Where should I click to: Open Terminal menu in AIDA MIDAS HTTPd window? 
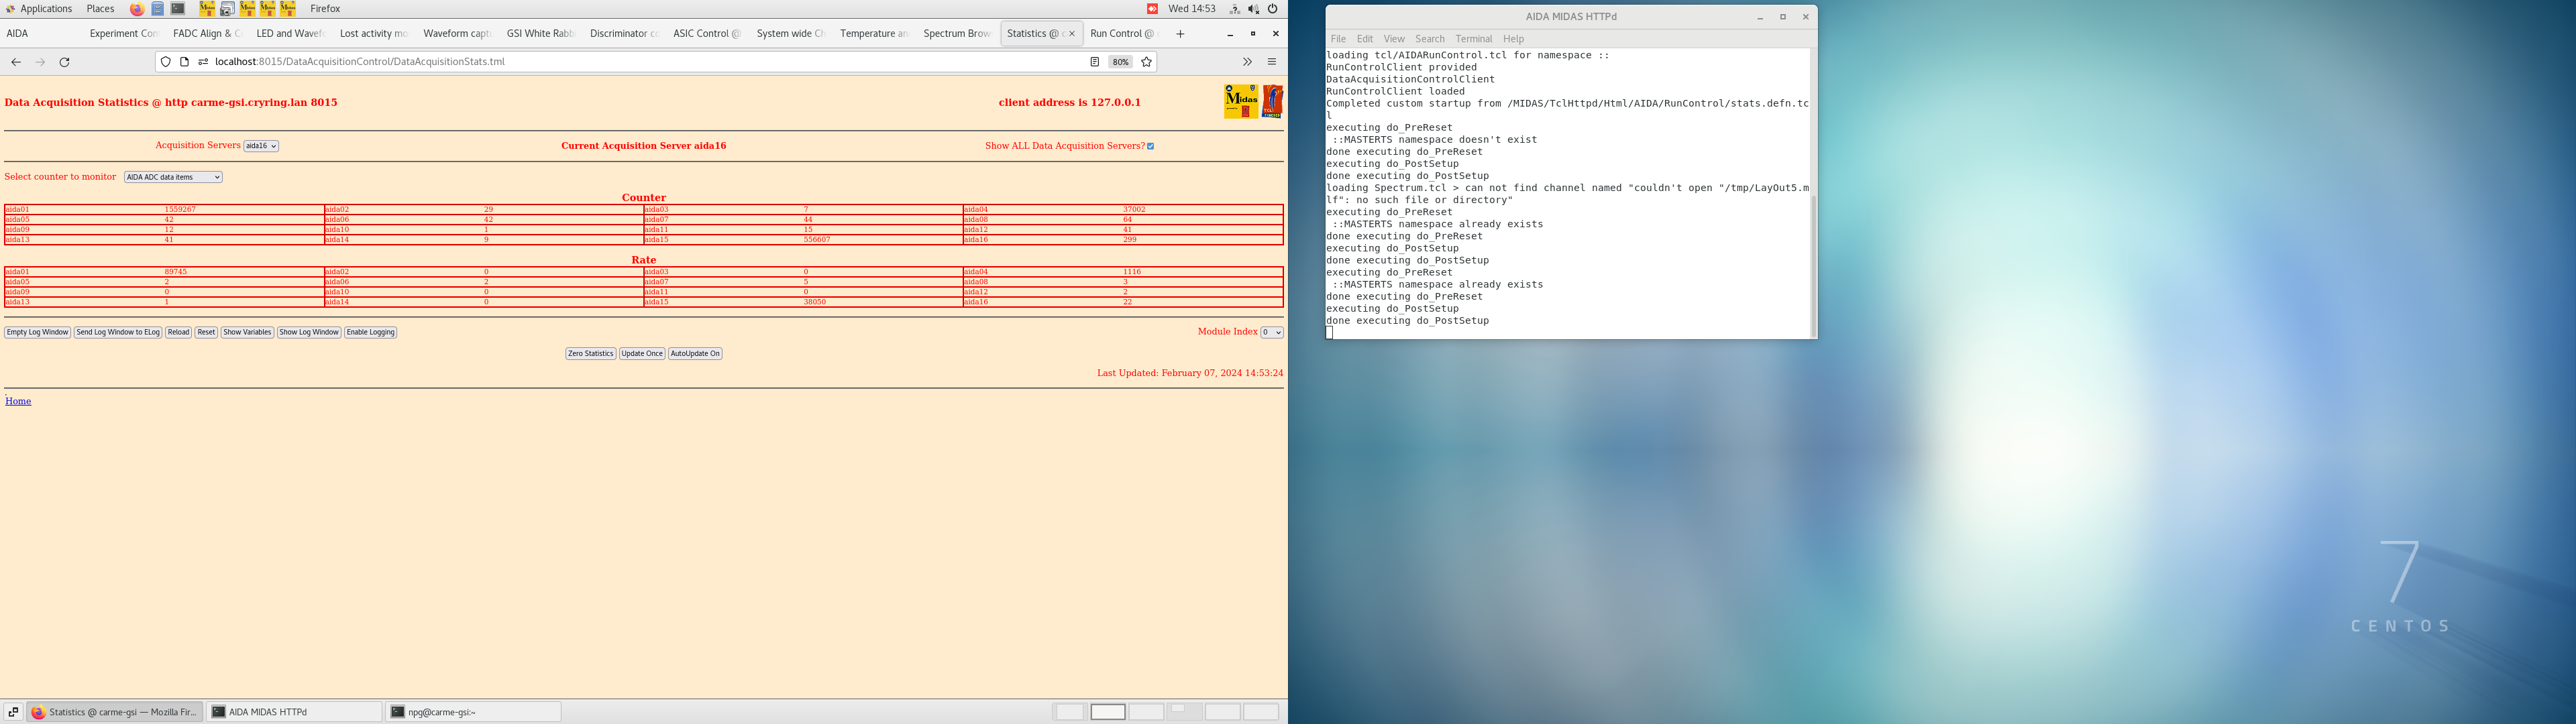[x=1473, y=39]
